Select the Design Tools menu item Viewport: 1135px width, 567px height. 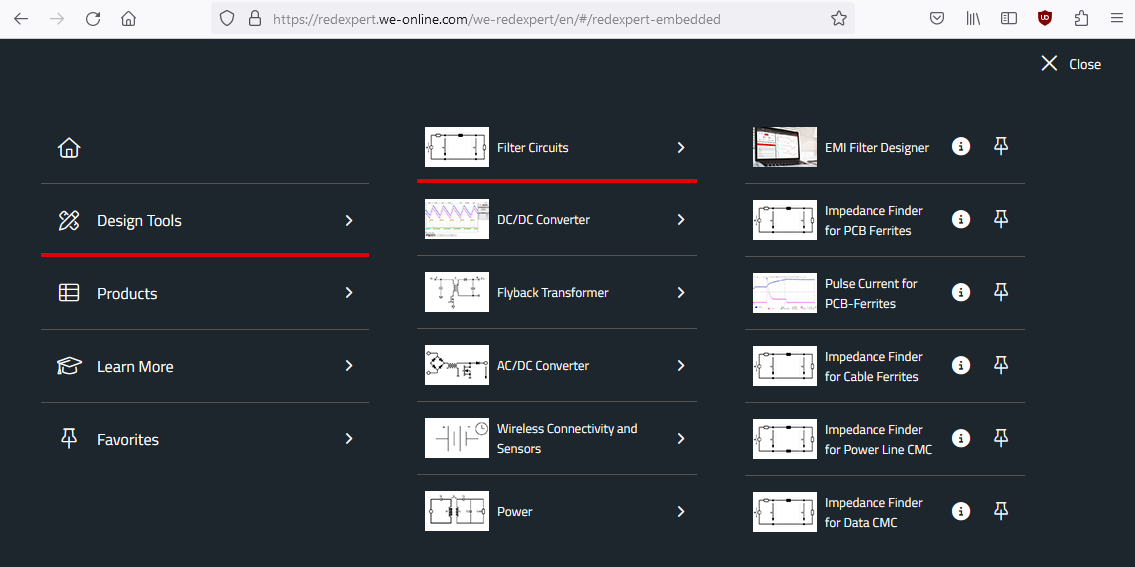(205, 220)
